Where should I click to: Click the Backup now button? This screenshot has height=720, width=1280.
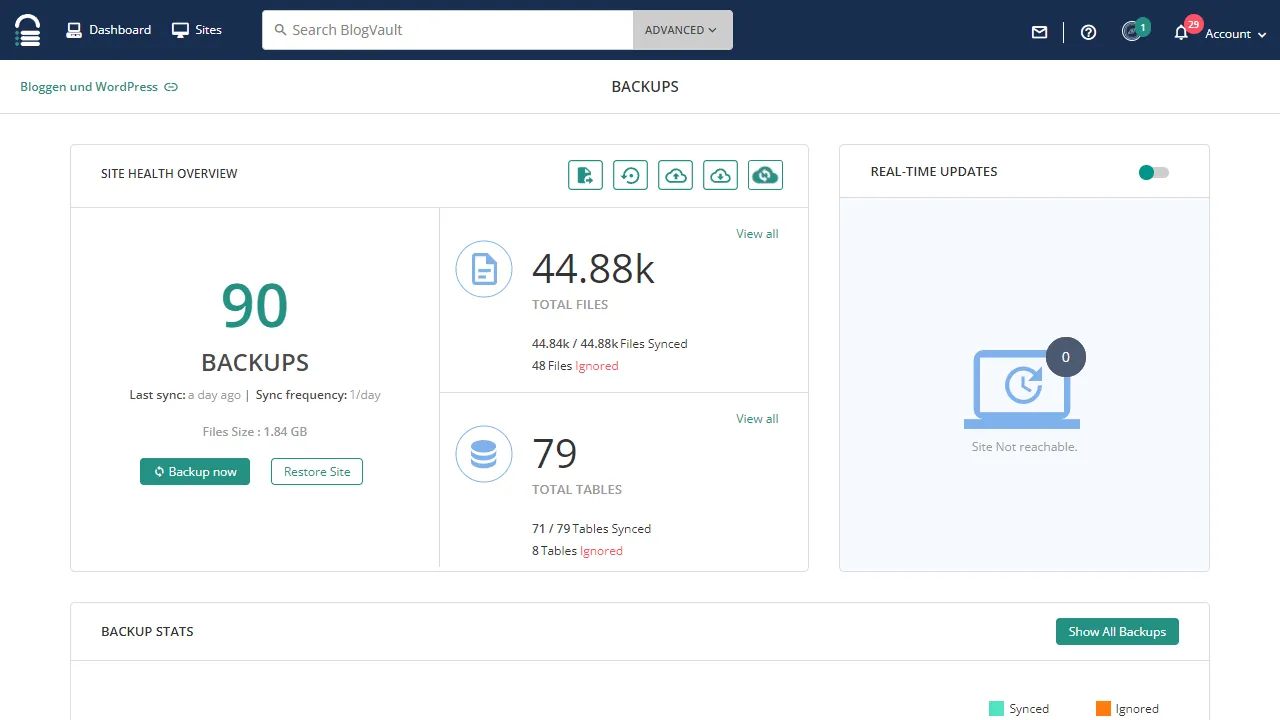click(x=195, y=472)
